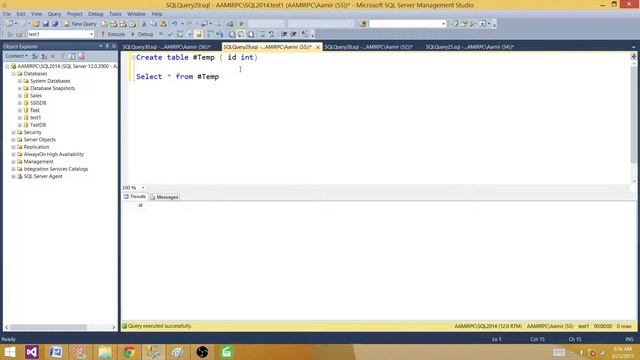
Task: Select Integration Services Catalogs folder
Action: point(56,169)
